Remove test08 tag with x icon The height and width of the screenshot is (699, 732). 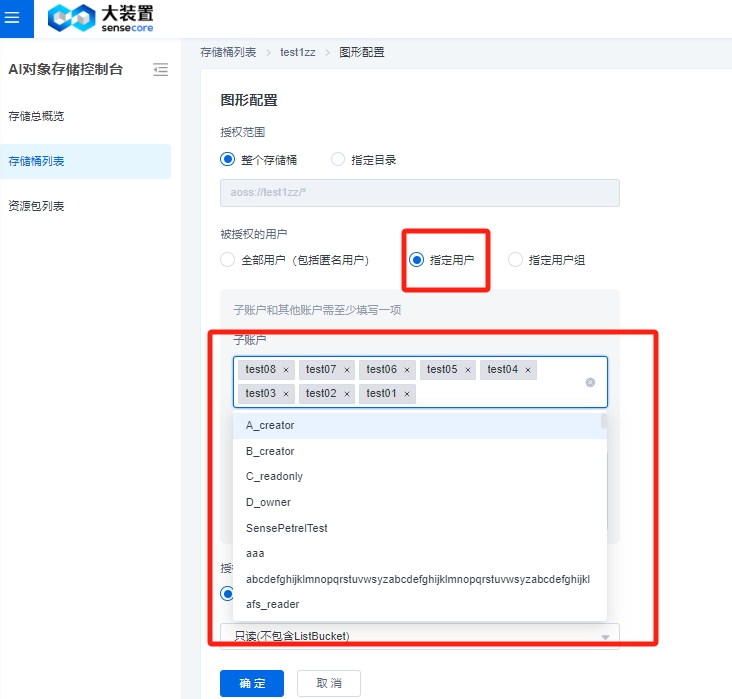coord(286,370)
